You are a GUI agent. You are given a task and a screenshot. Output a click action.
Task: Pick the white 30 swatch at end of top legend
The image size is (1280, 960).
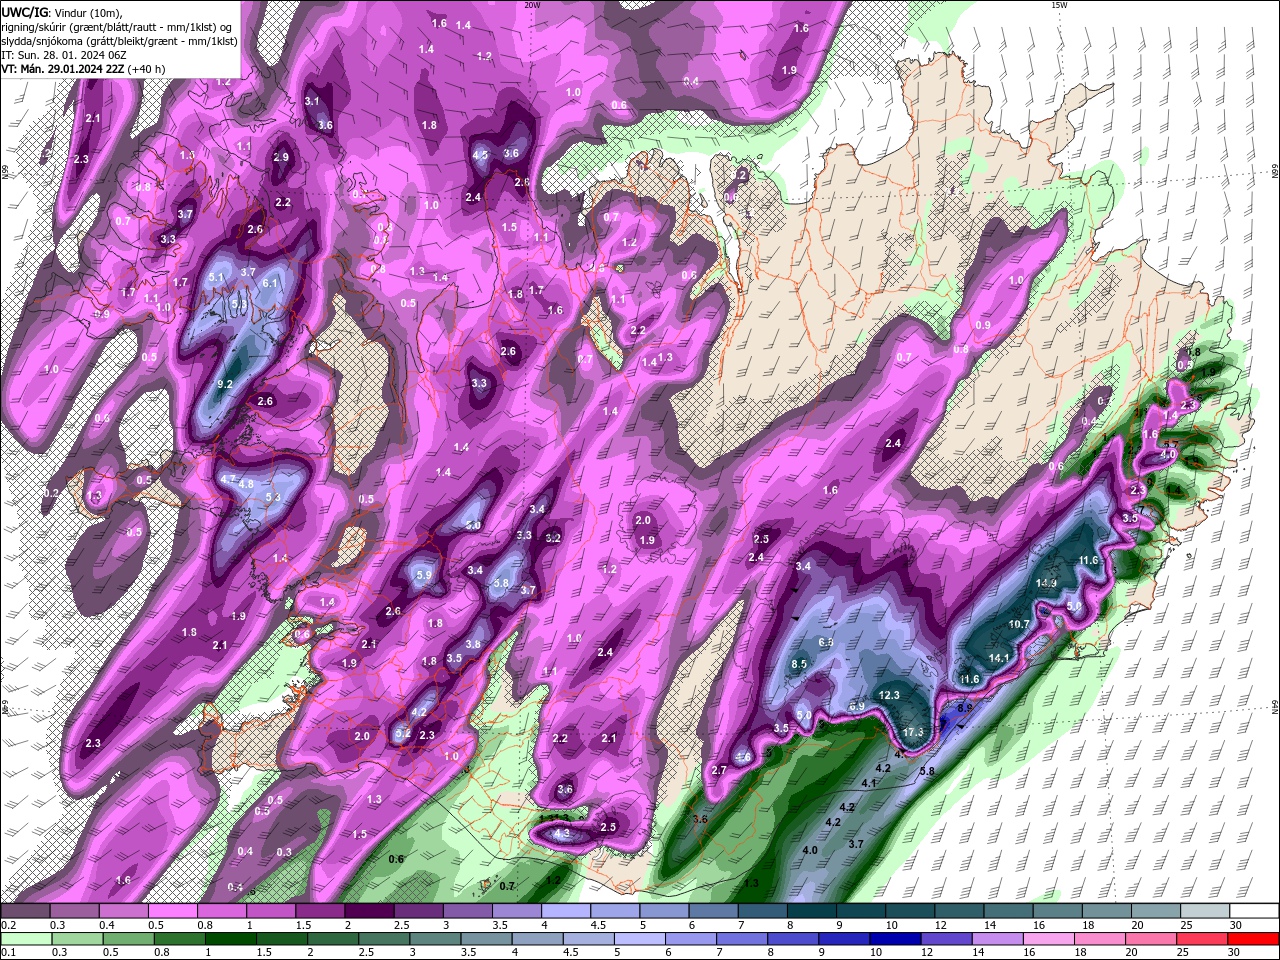point(1254,911)
